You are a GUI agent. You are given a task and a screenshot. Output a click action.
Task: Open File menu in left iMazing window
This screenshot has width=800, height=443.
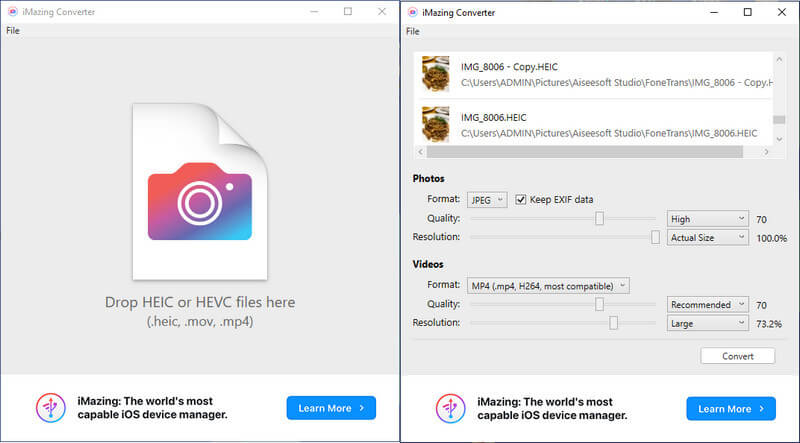coord(13,31)
